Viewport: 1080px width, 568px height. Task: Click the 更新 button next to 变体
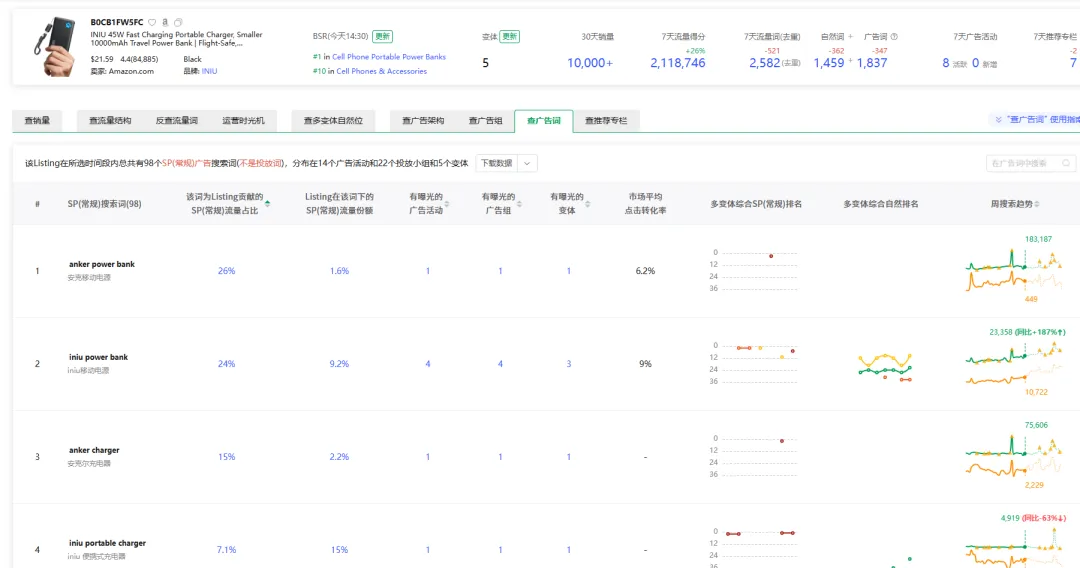pos(510,36)
